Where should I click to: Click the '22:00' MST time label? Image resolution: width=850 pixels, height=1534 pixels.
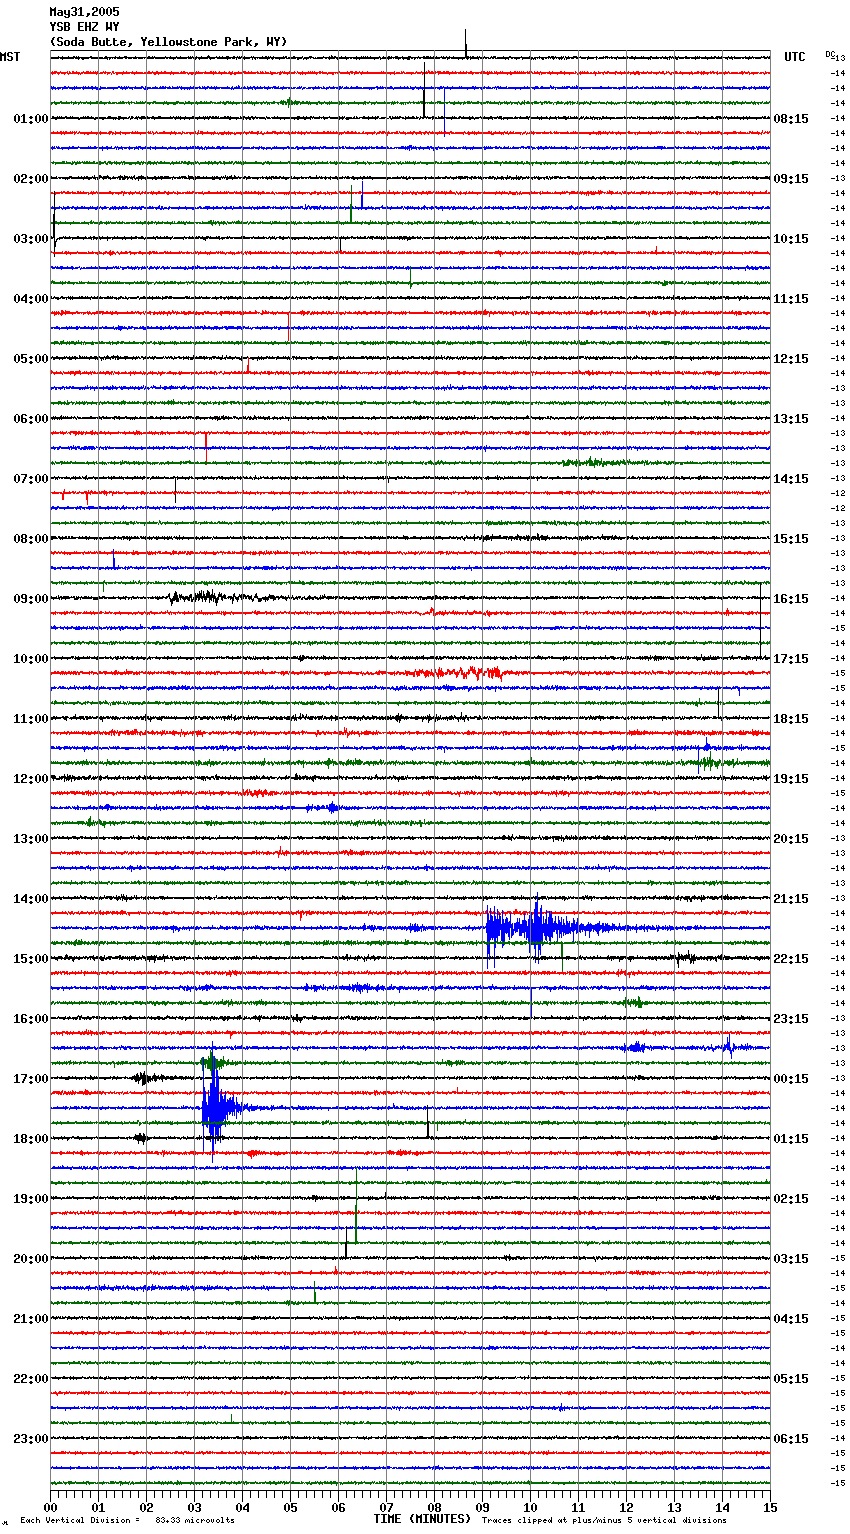tap(31, 1379)
